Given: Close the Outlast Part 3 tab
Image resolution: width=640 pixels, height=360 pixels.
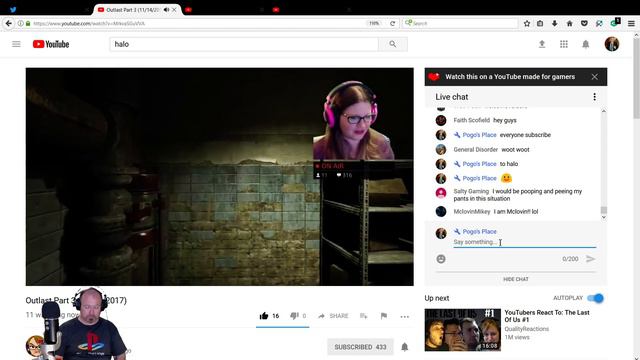Looking at the screenshot, I should 174,9.
